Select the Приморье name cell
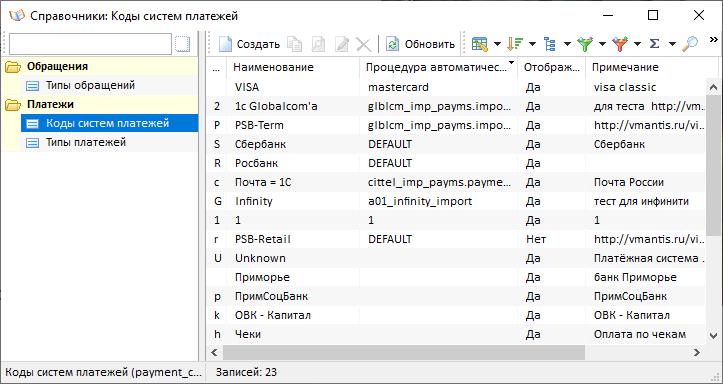 point(292,277)
